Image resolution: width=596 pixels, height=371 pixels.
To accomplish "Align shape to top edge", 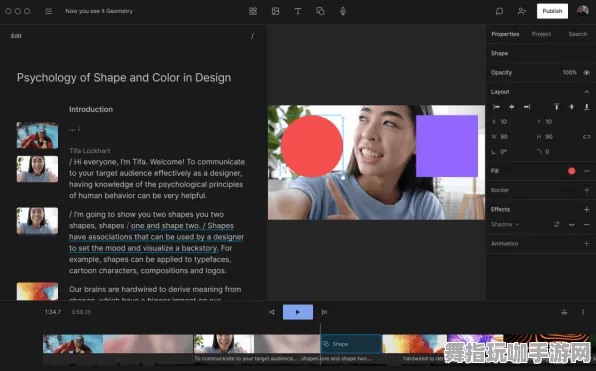I will (x=556, y=107).
